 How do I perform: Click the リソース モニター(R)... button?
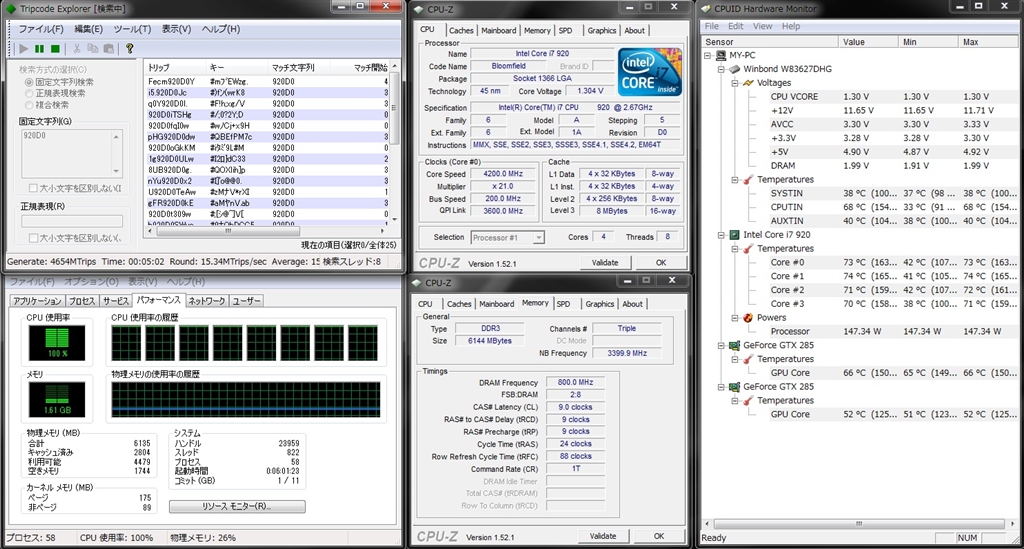coord(236,506)
